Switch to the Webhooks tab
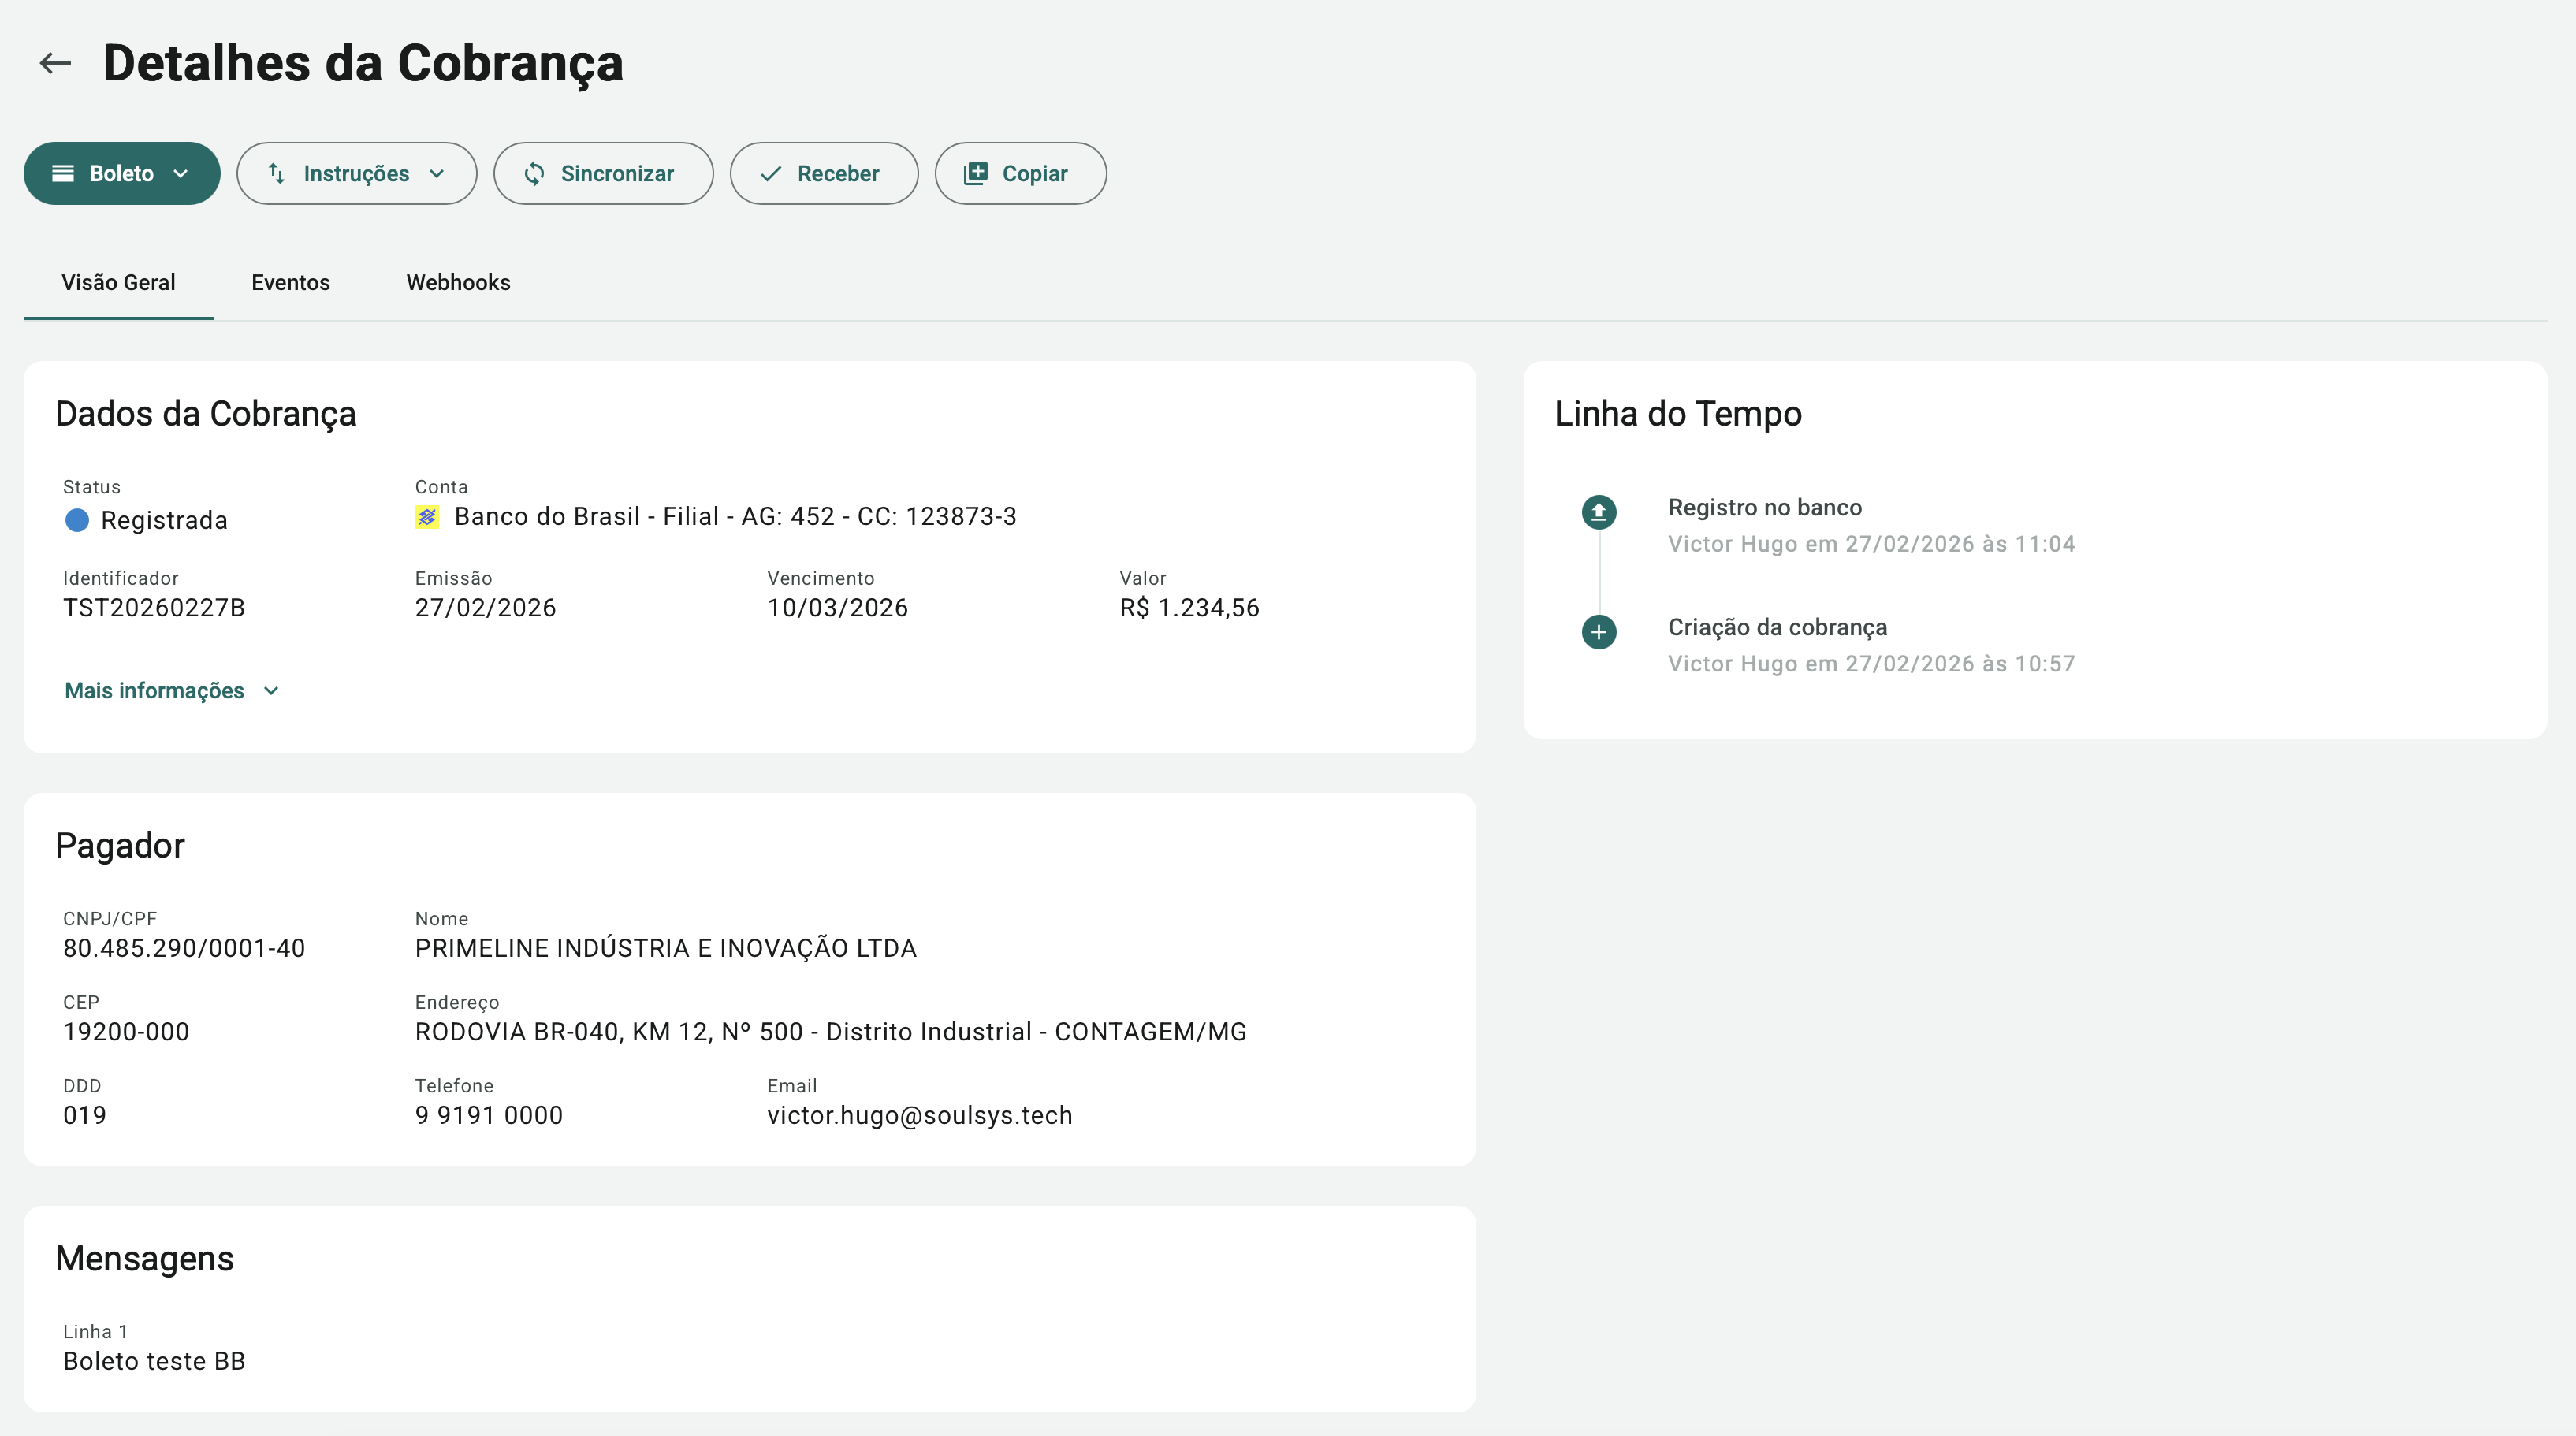This screenshot has height=1436, width=2576. tap(458, 283)
